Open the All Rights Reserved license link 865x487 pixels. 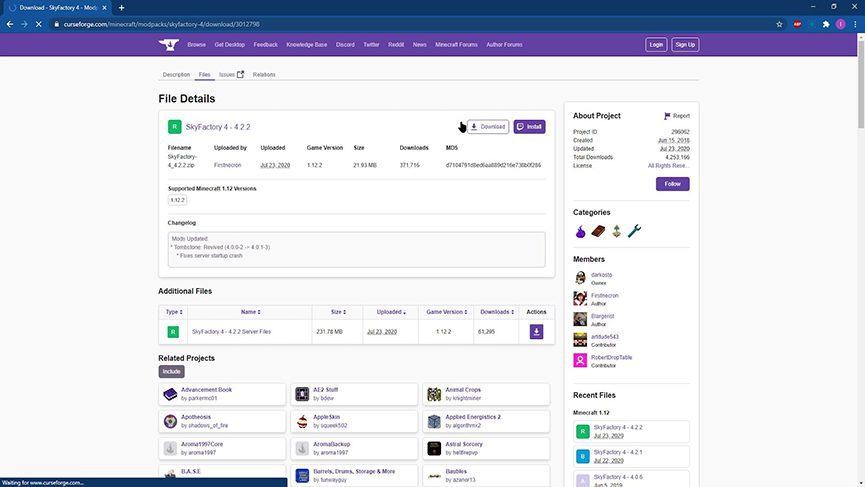click(668, 165)
